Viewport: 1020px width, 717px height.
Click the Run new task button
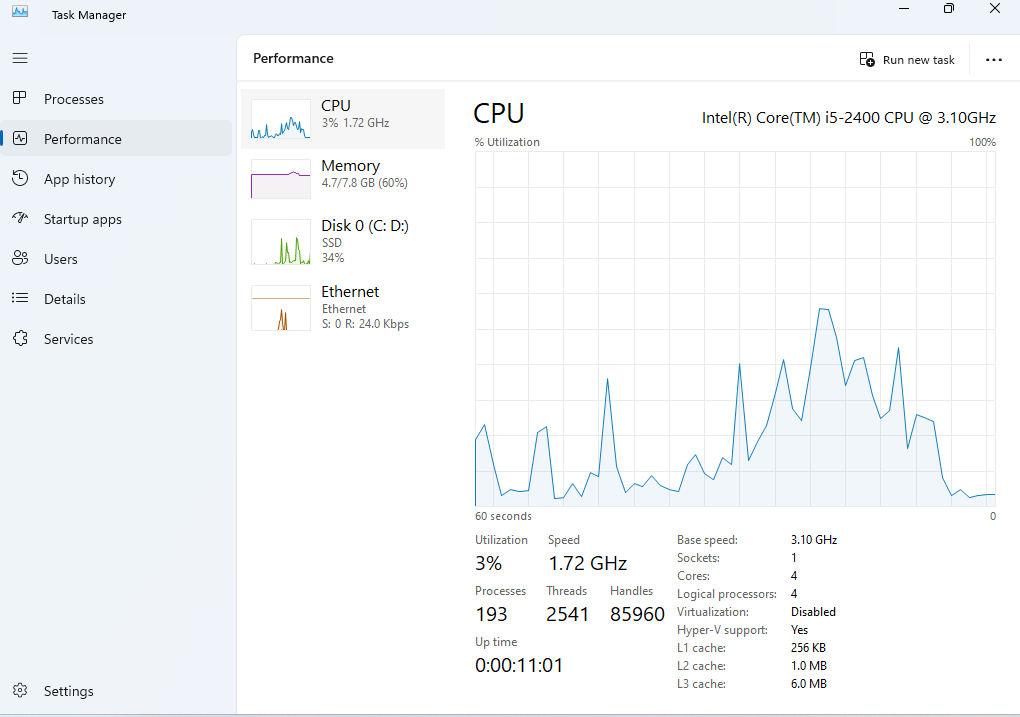click(907, 60)
